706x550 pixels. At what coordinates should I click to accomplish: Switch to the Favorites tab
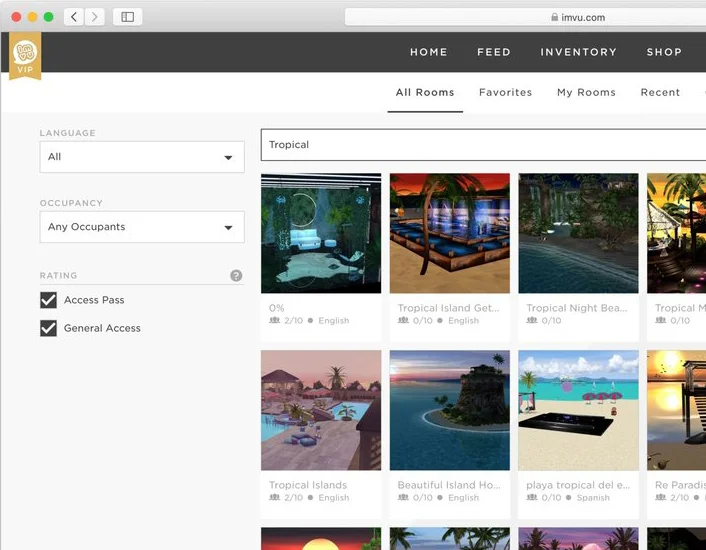click(x=505, y=92)
